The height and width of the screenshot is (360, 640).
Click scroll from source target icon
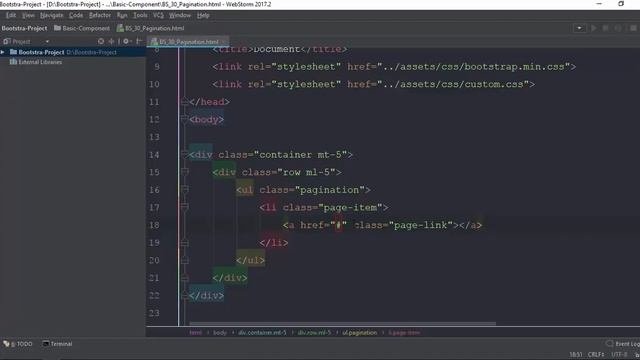click(x=101, y=41)
